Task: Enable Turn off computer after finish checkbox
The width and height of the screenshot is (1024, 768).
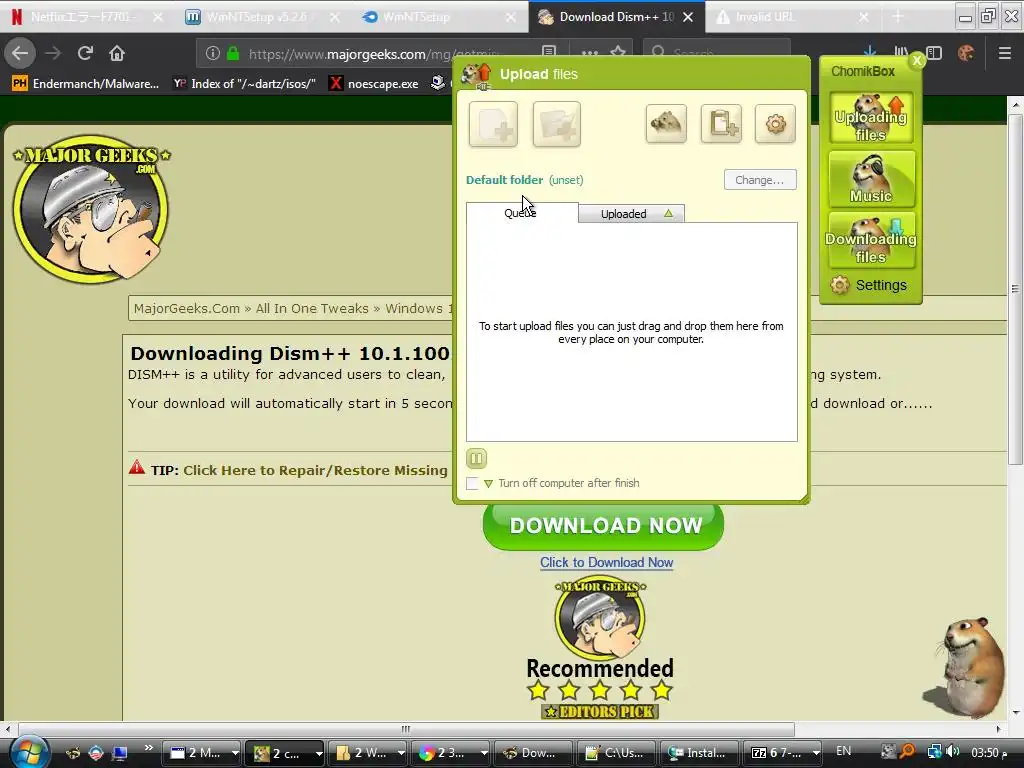Action: pyautogui.click(x=472, y=483)
